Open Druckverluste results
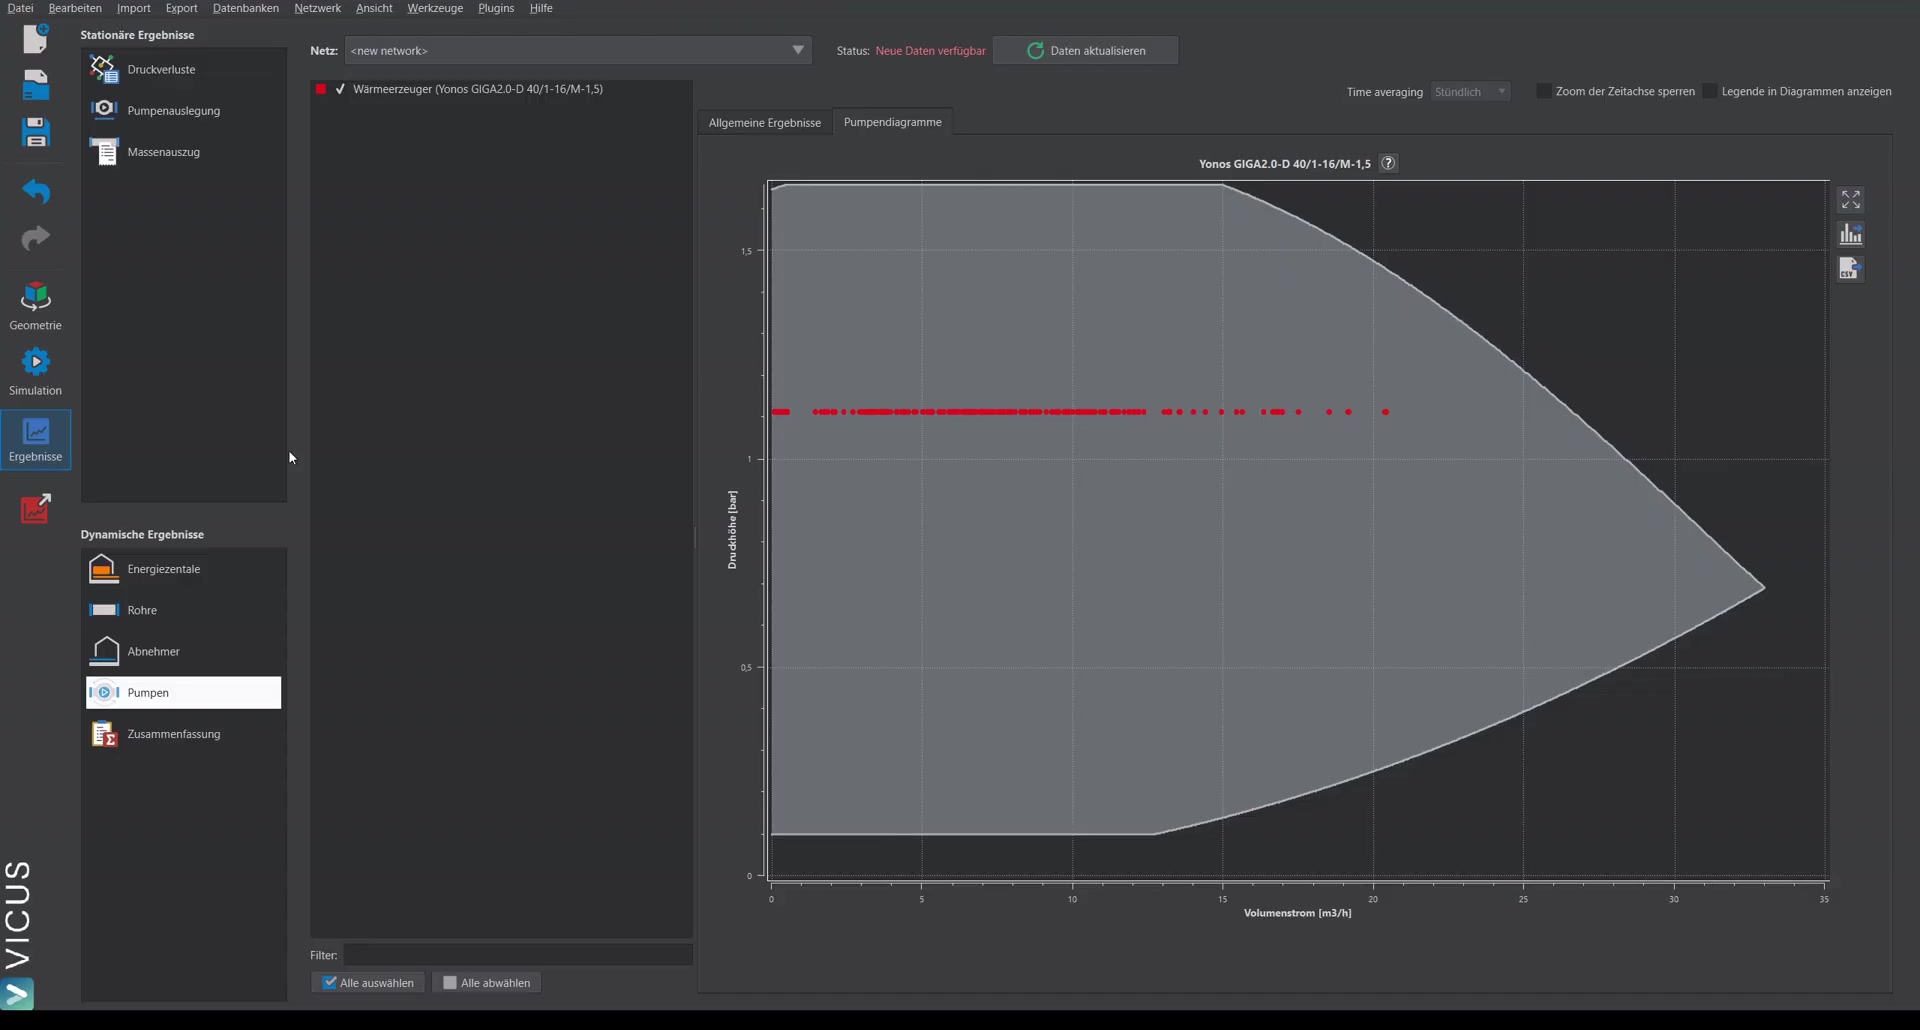1920x1030 pixels. point(184,69)
